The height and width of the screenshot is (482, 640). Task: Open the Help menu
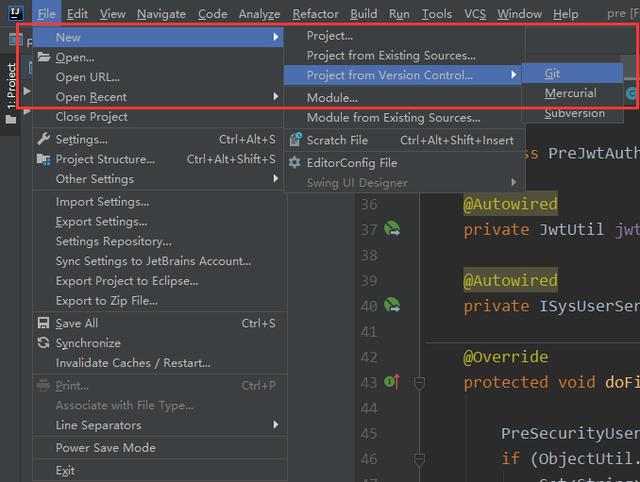565,14
